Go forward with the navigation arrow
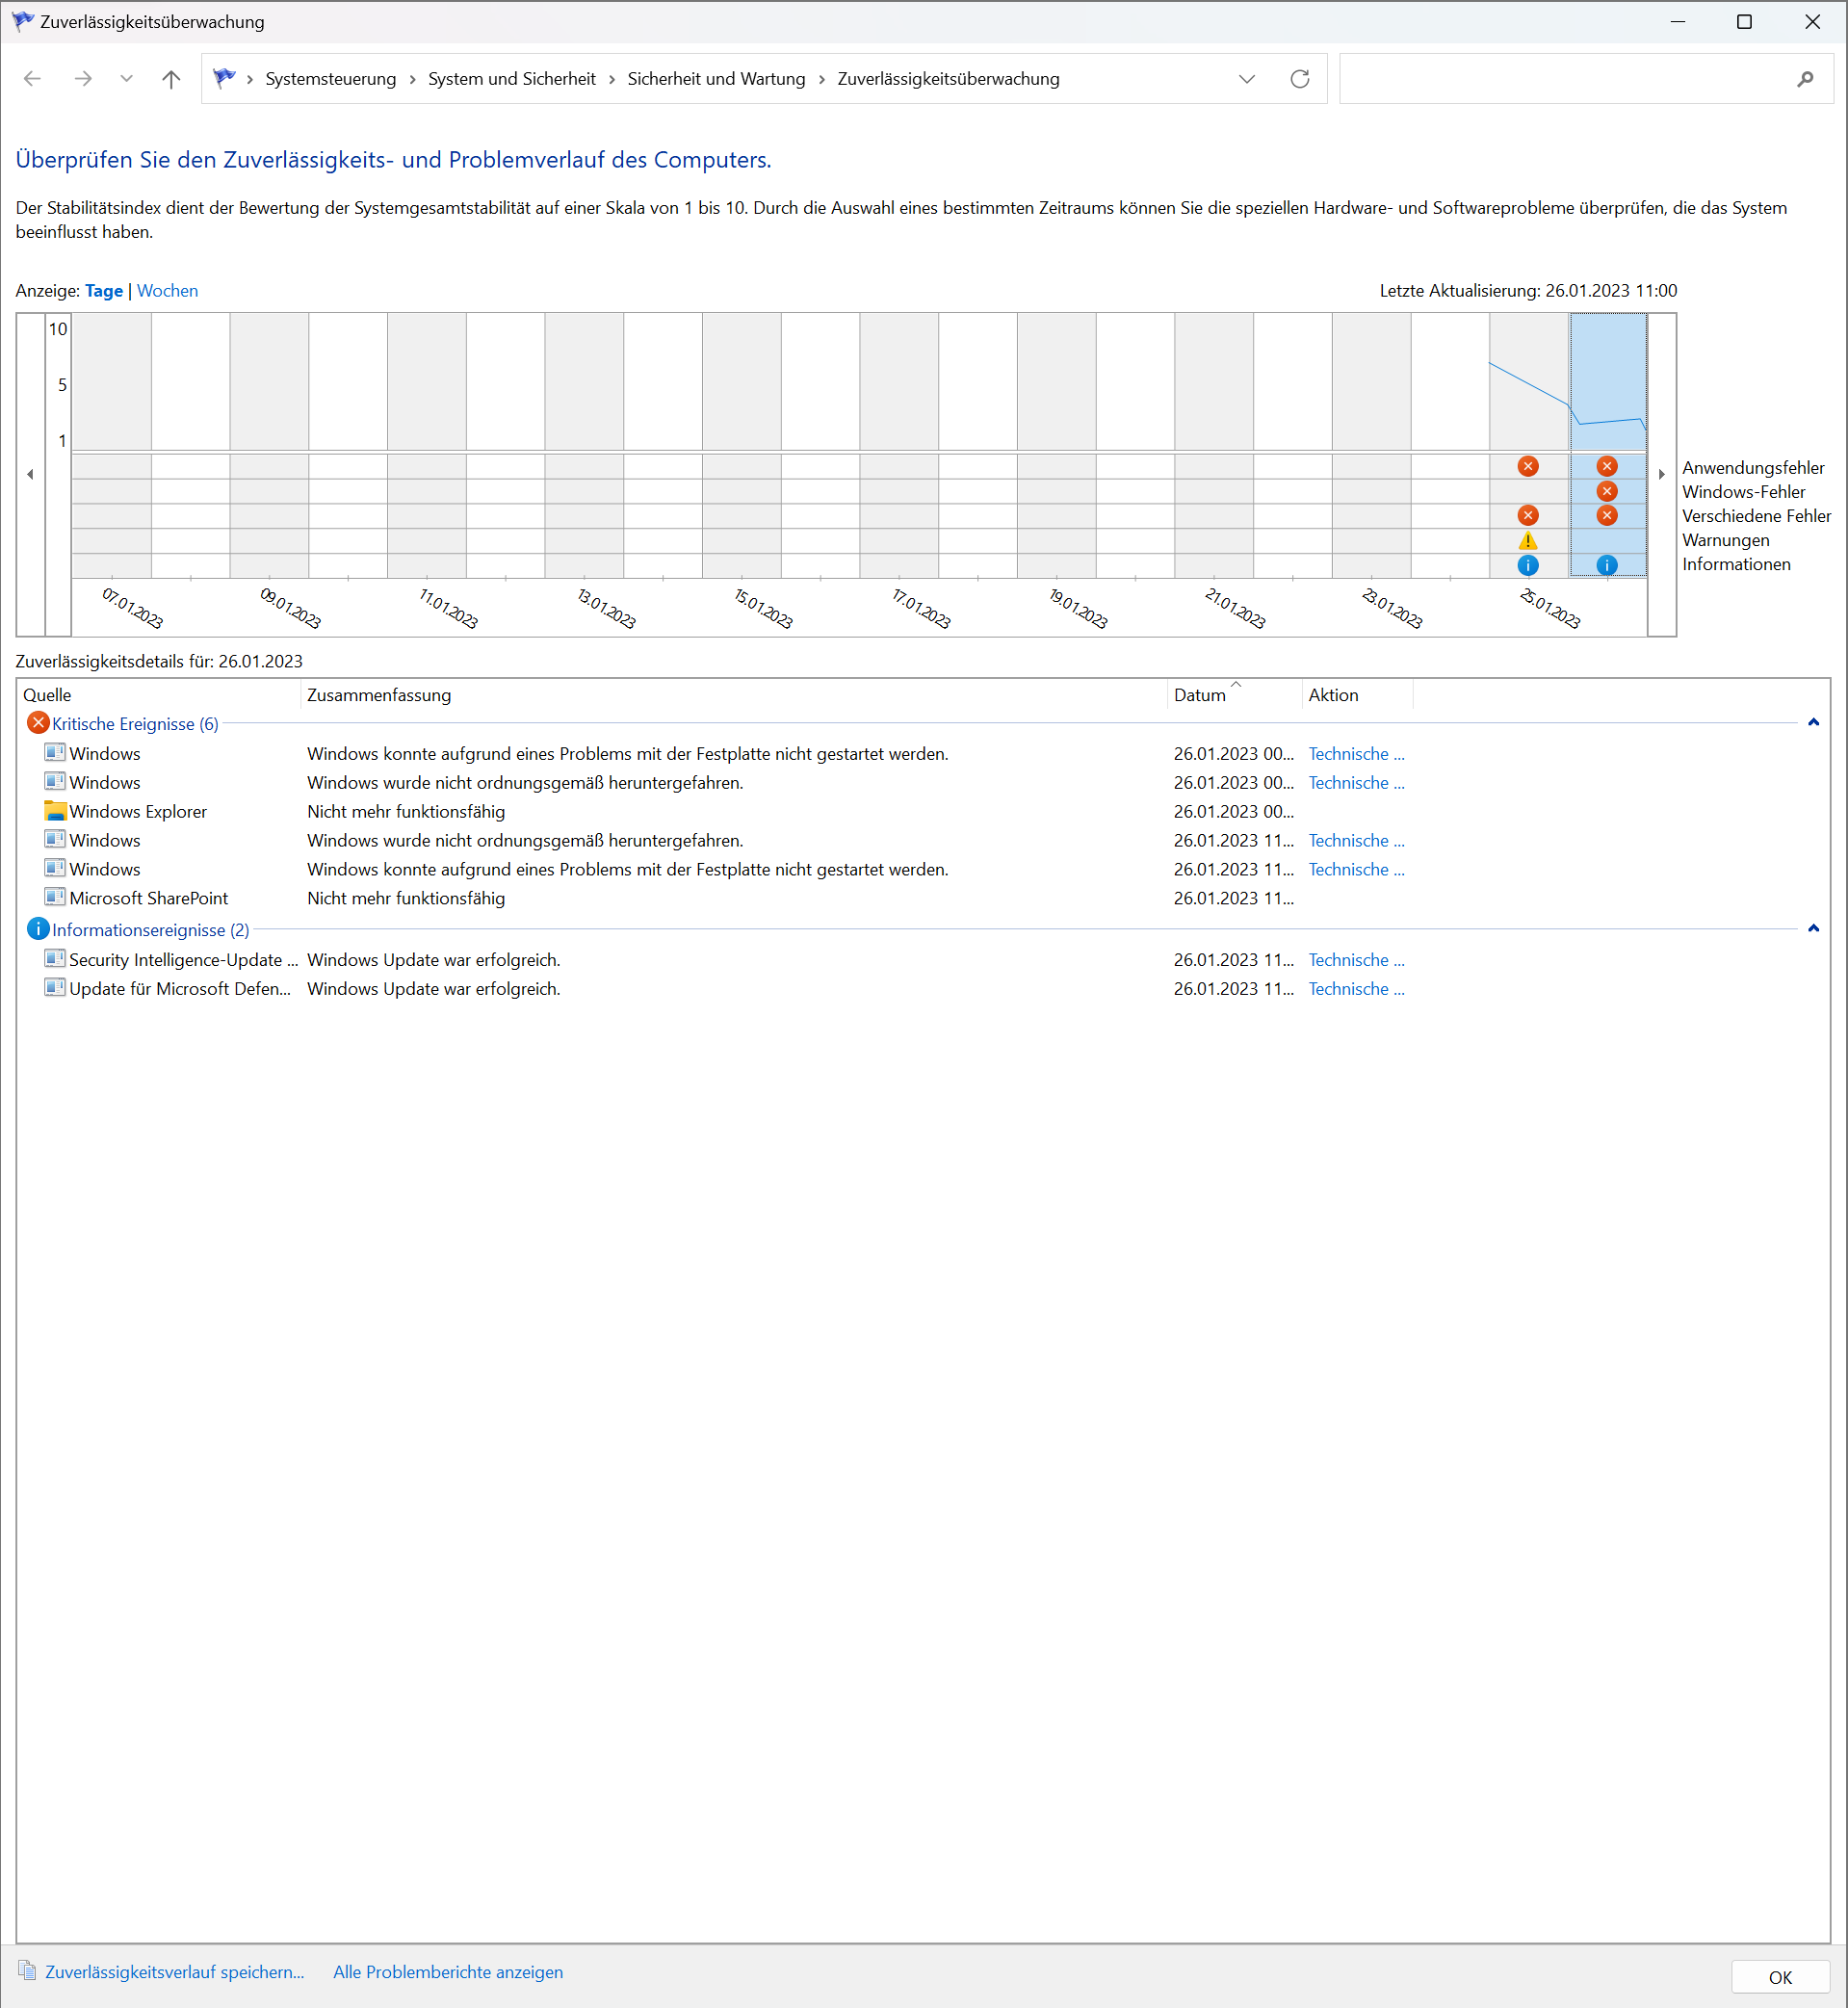 (83, 79)
